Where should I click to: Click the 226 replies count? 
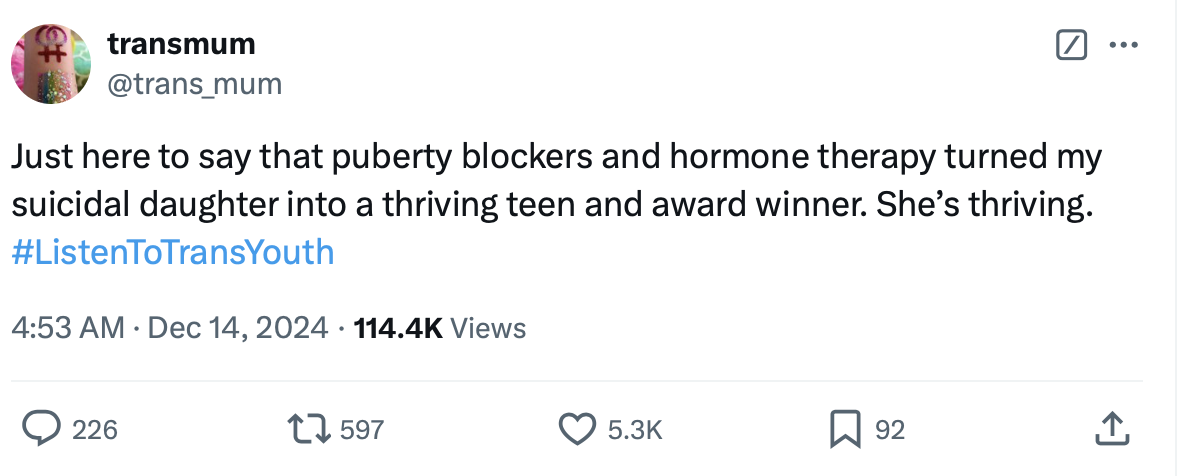click(x=96, y=430)
